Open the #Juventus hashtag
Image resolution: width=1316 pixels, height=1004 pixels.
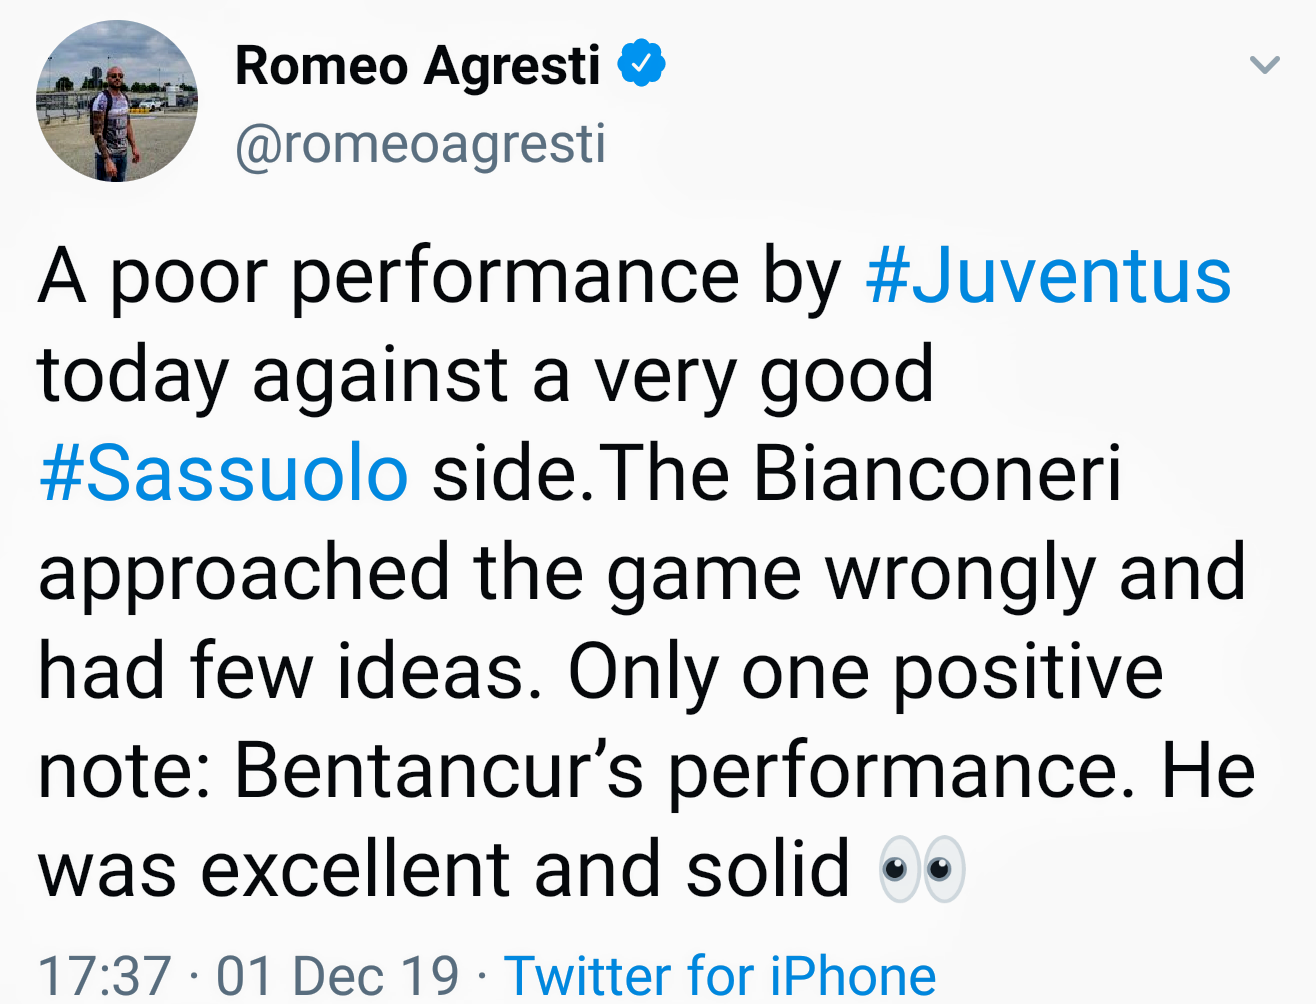pyautogui.click(x=1048, y=276)
